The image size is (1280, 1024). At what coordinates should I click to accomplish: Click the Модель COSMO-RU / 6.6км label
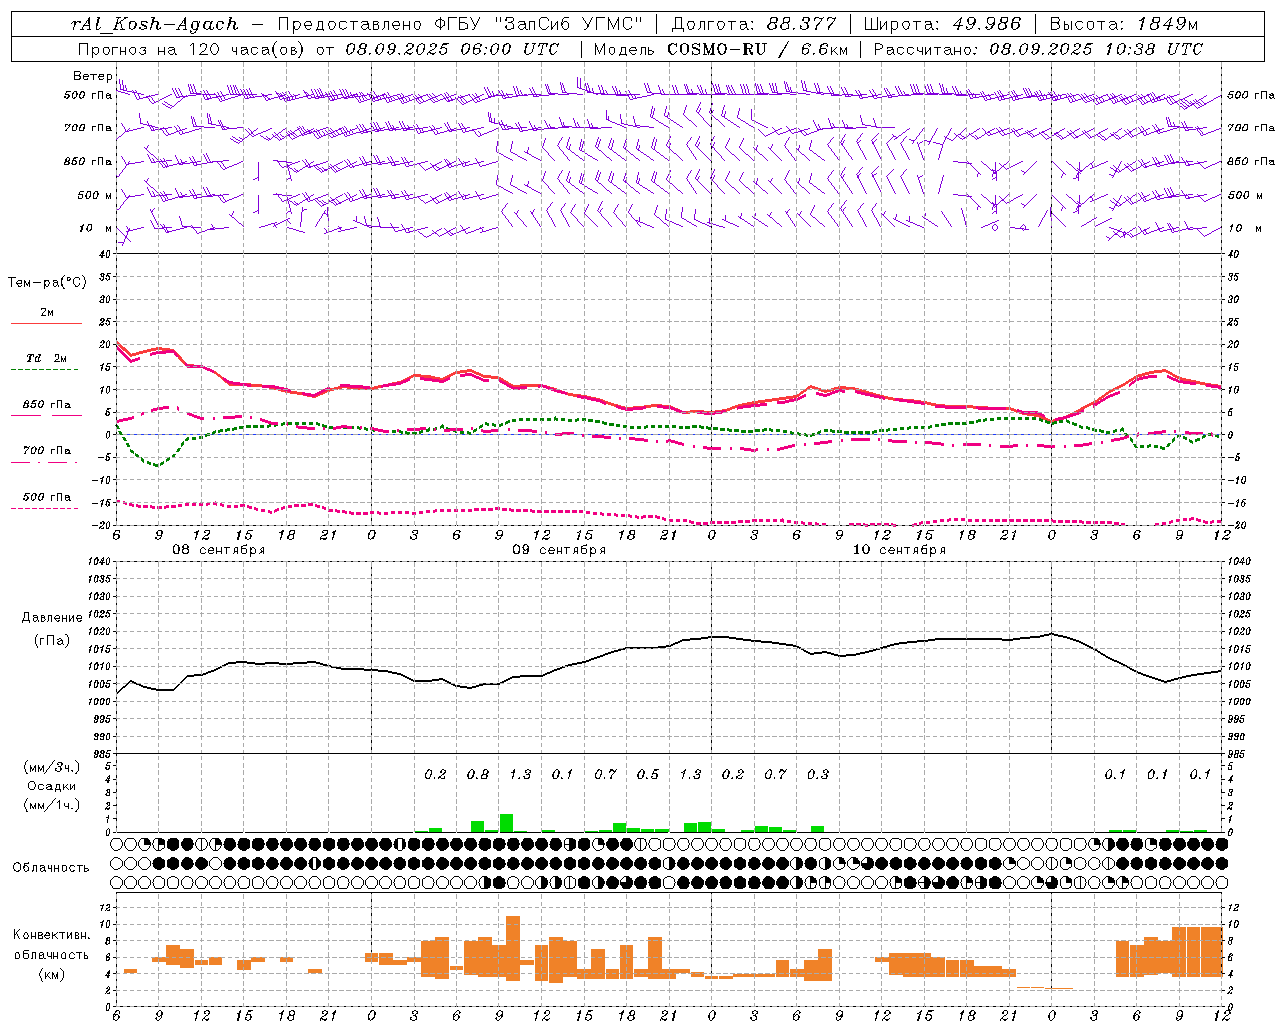point(722,49)
